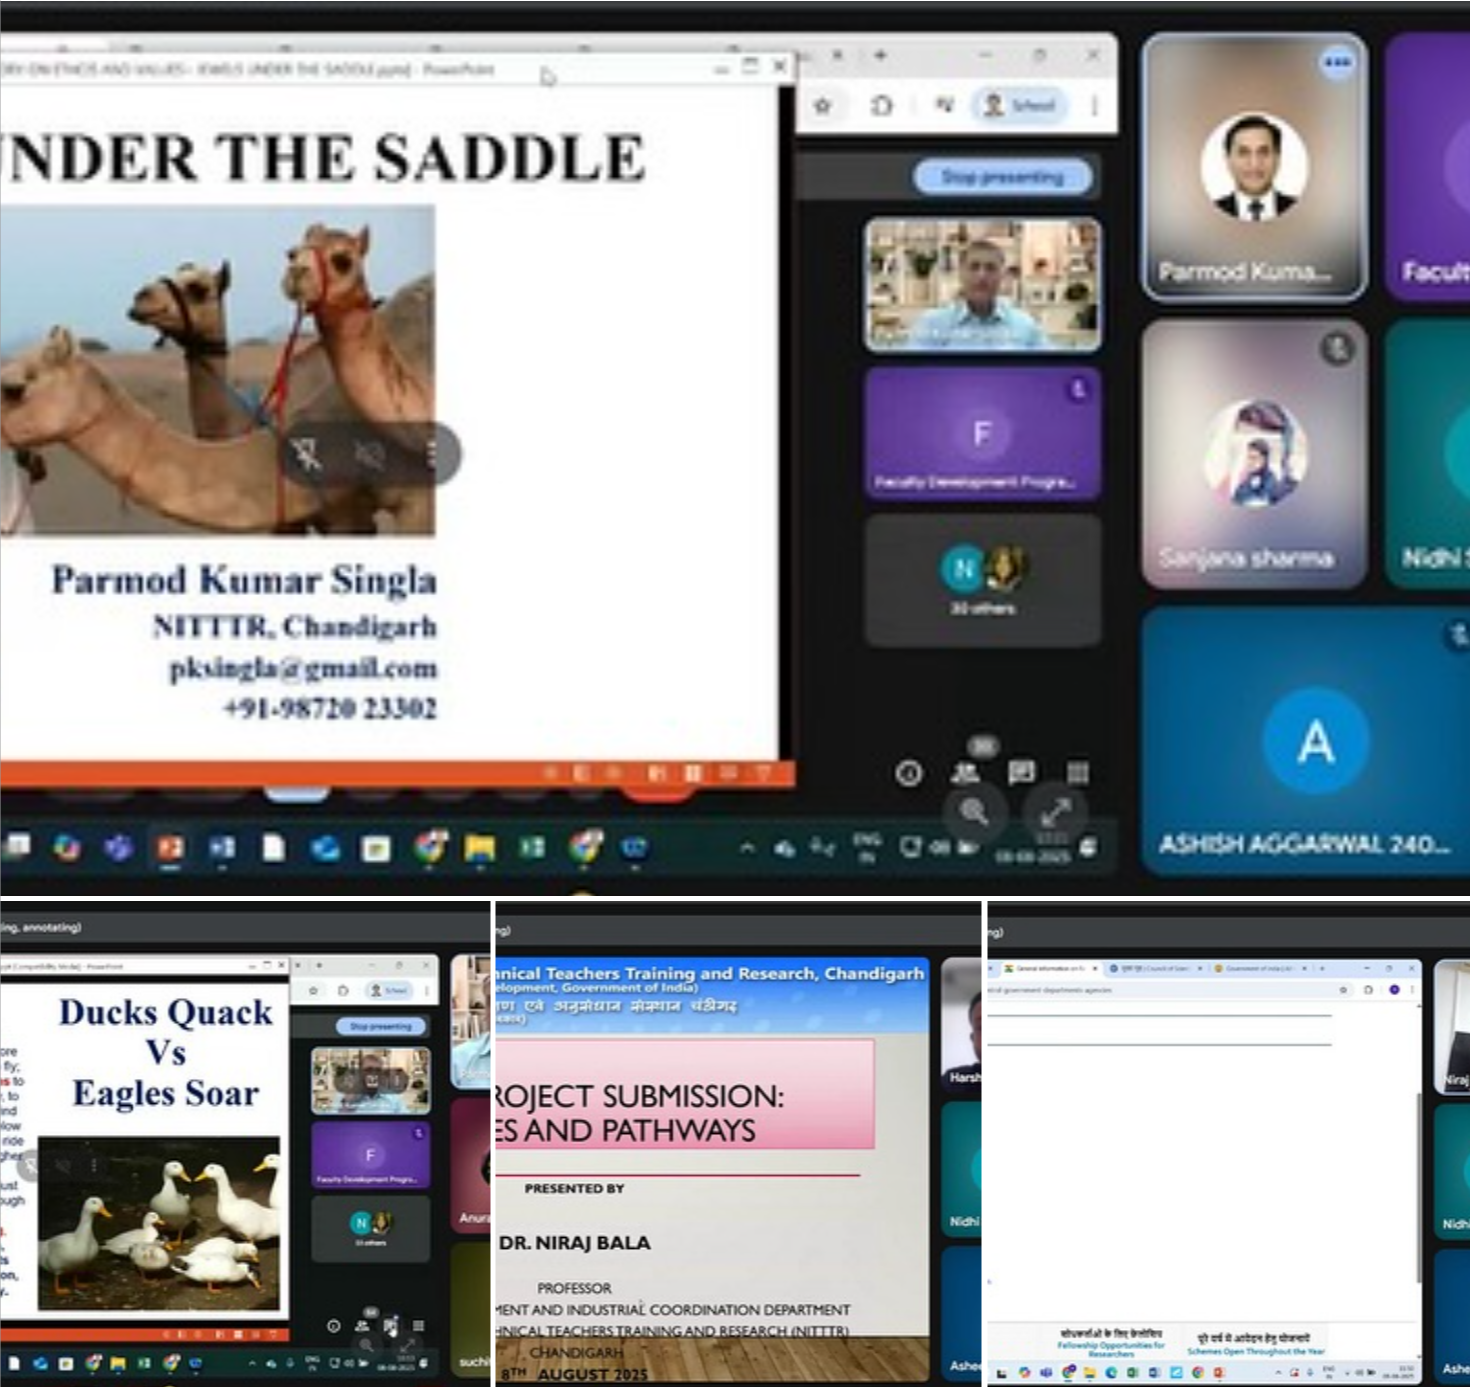Show the people participants panel
The height and width of the screenshot is (1387, 1470).
[966, 772]
